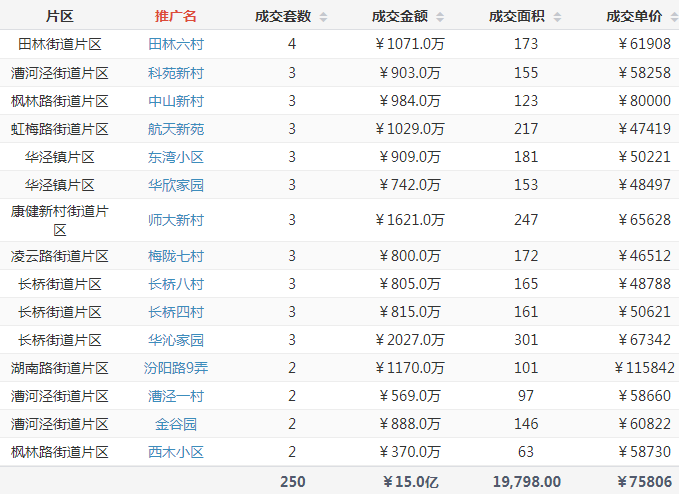Click the ￥80000 unit price cell
This screenshot has height=494, width=679.
(x=644, y=101)
